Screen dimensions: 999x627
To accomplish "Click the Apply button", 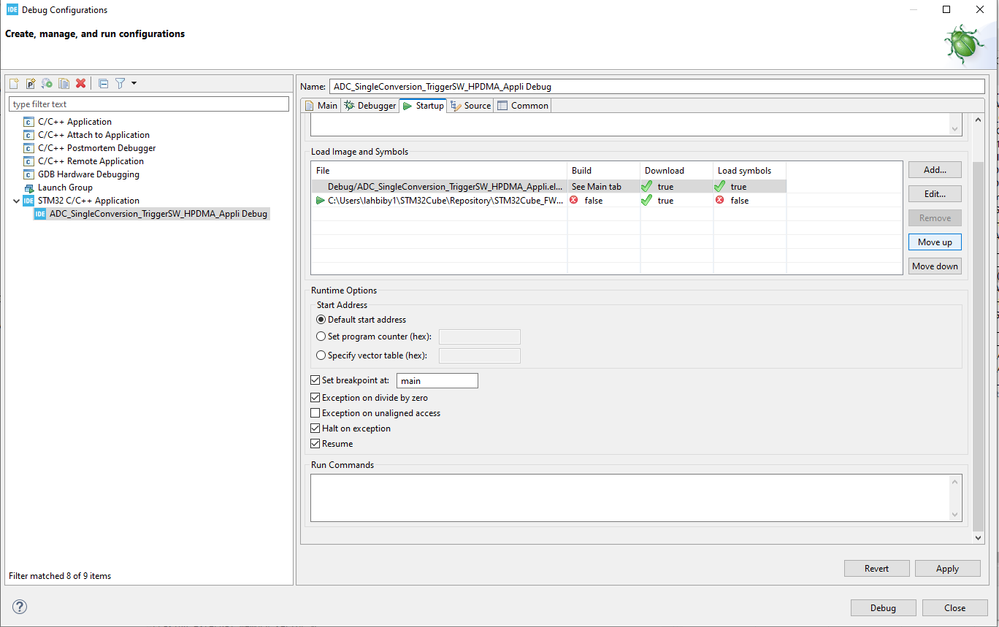I will coord(947,568).
